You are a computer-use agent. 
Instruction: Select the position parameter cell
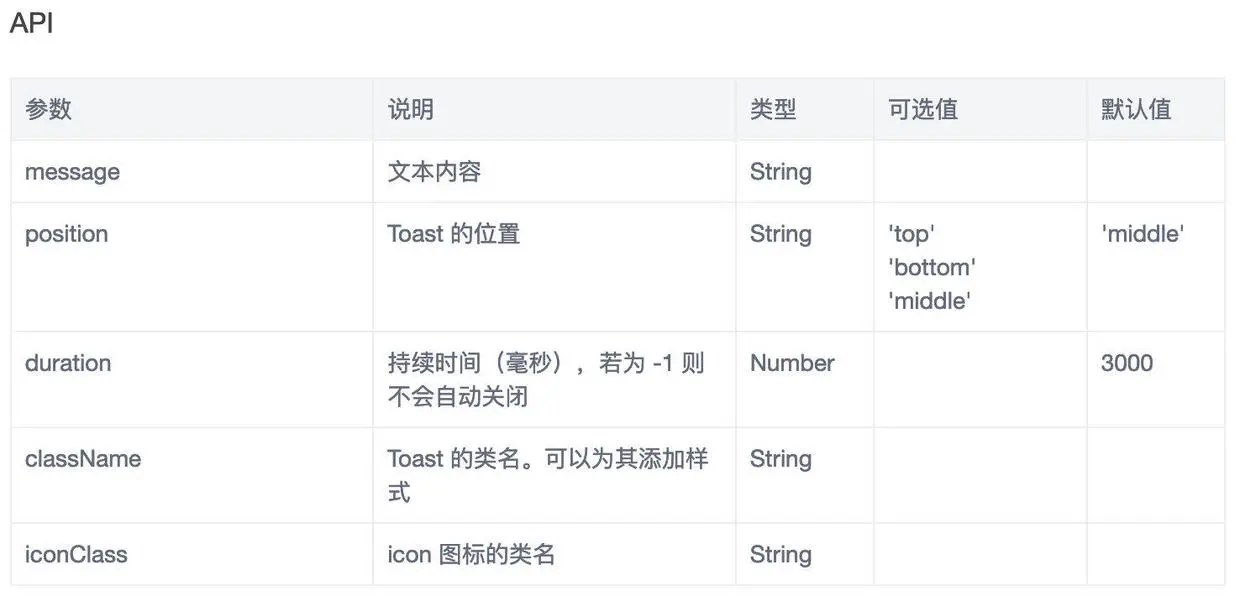[66, 234]
